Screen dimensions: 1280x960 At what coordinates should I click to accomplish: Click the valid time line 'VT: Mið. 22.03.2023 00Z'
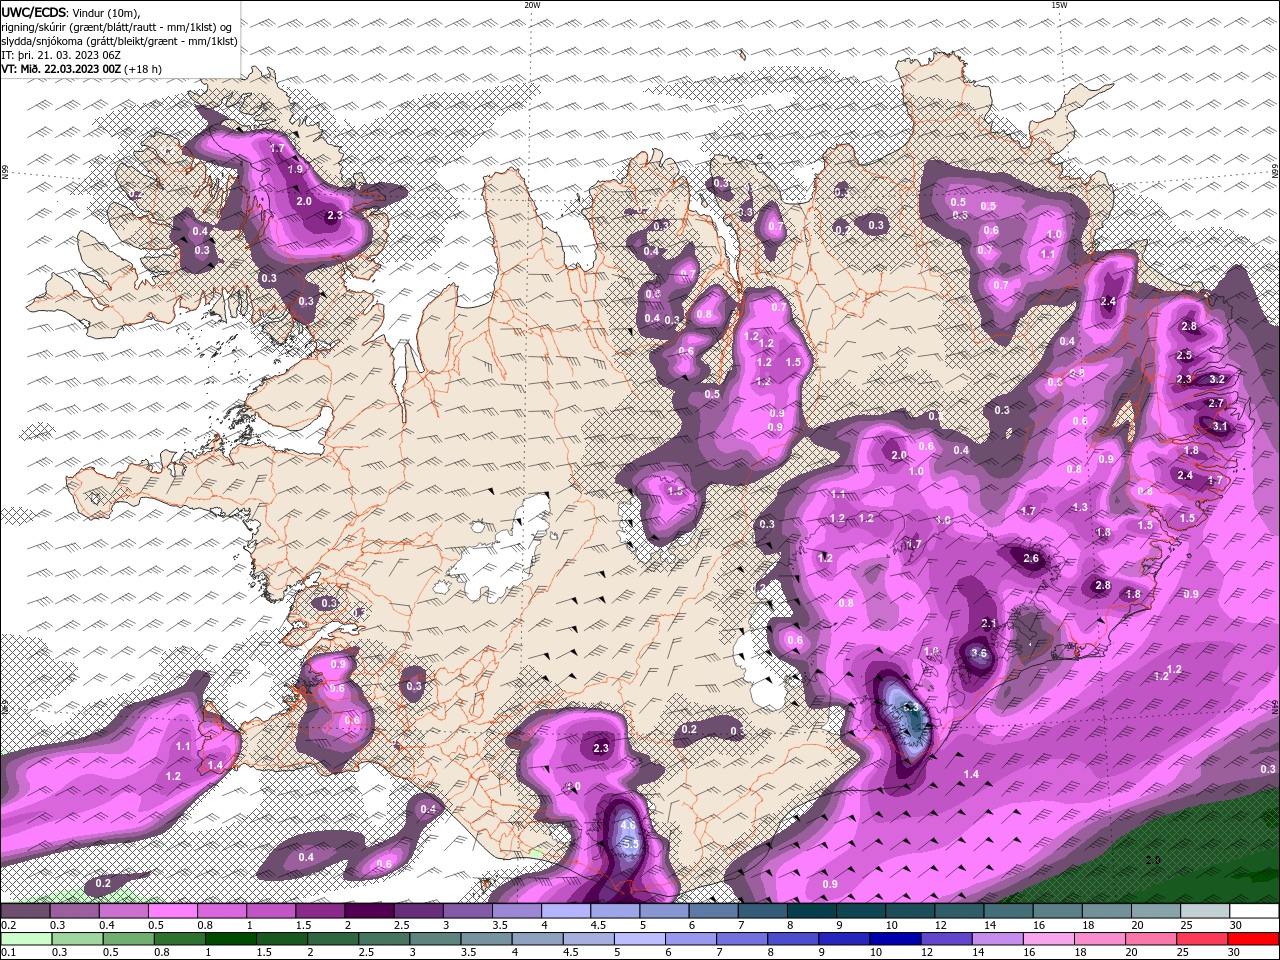click(62, 69)
